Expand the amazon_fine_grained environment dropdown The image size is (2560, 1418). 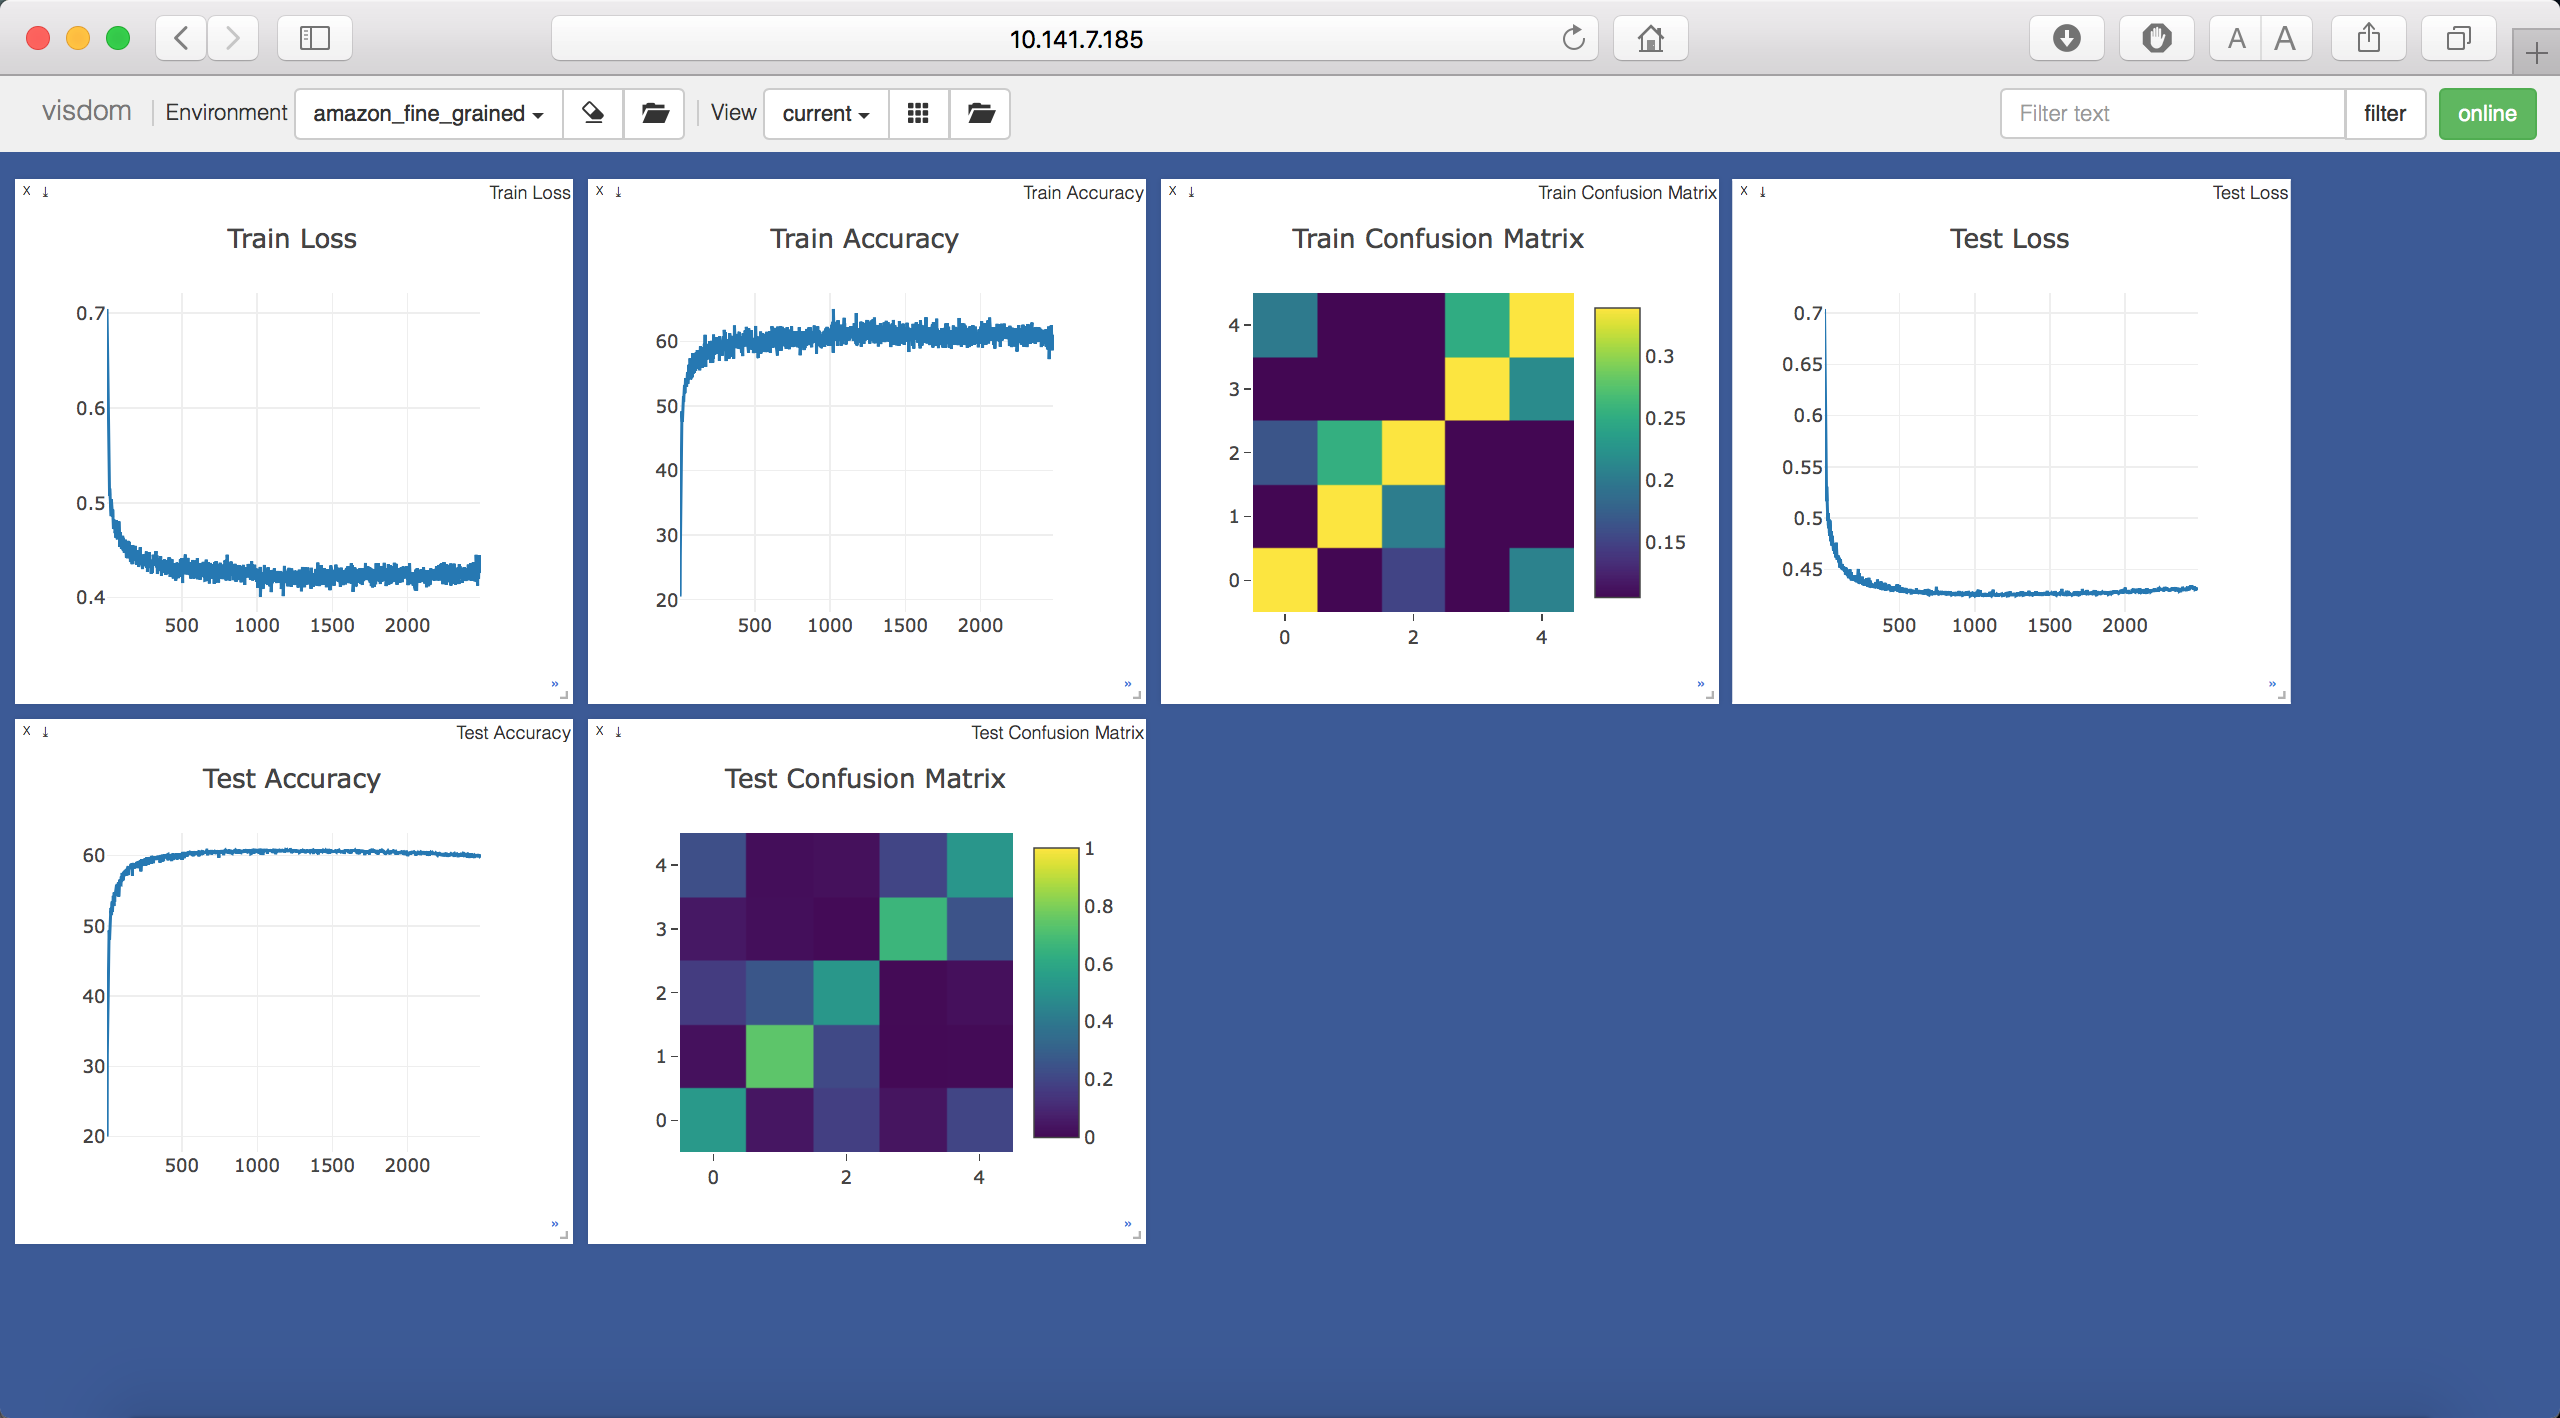428,113
